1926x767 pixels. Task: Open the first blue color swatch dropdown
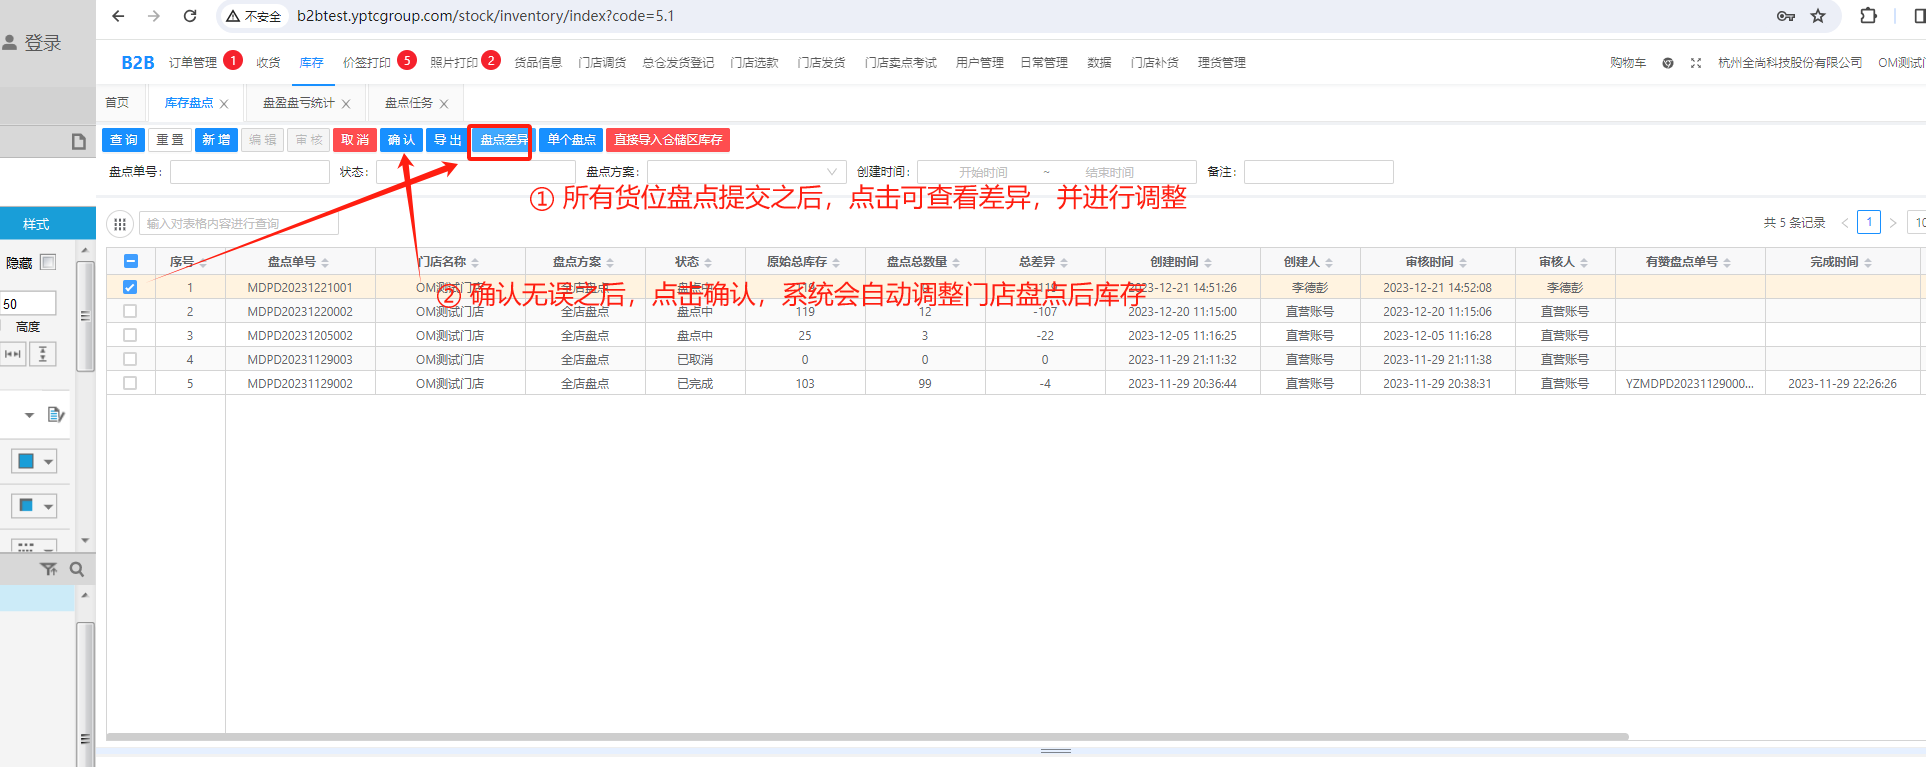[x=34, y=461]
